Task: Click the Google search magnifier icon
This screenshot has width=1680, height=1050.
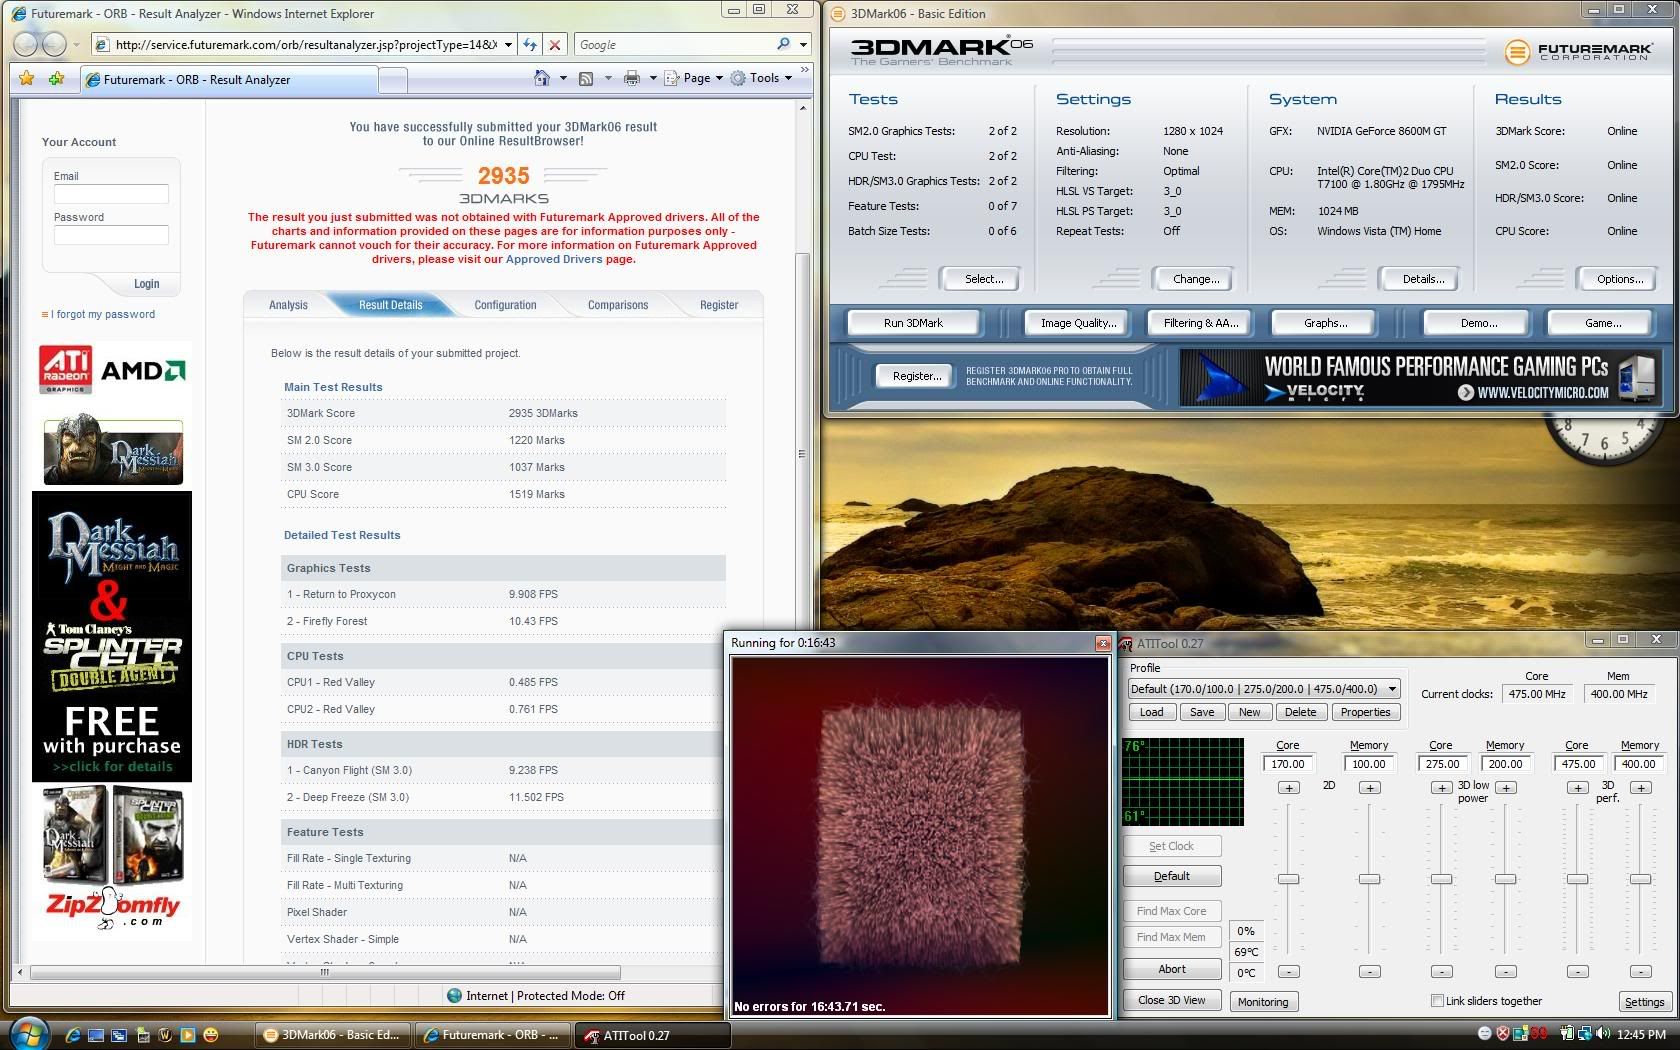Action: [x=783, y=44]
